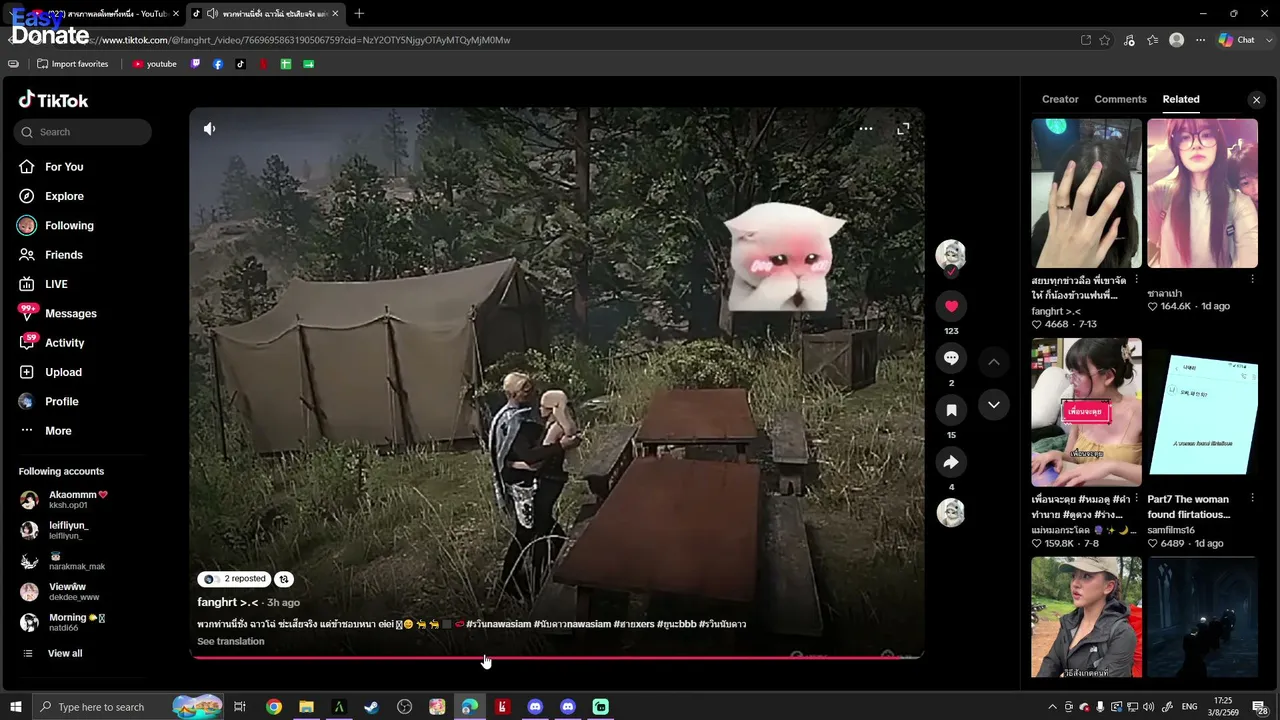Open the creator avatar beside the video
Viewport: 1280px width, 720px height.
[950, 256]
